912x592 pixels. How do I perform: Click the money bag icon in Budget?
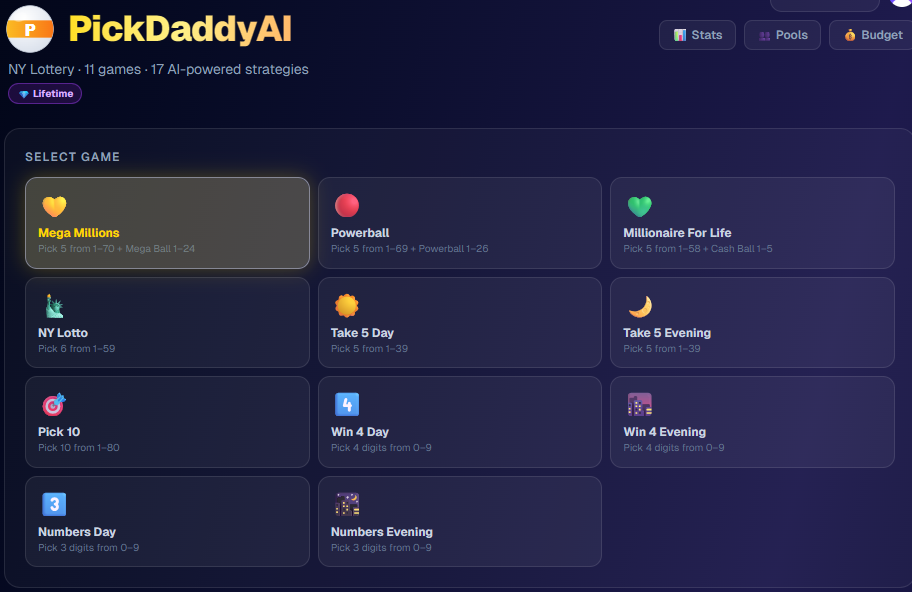pos(850,35)
